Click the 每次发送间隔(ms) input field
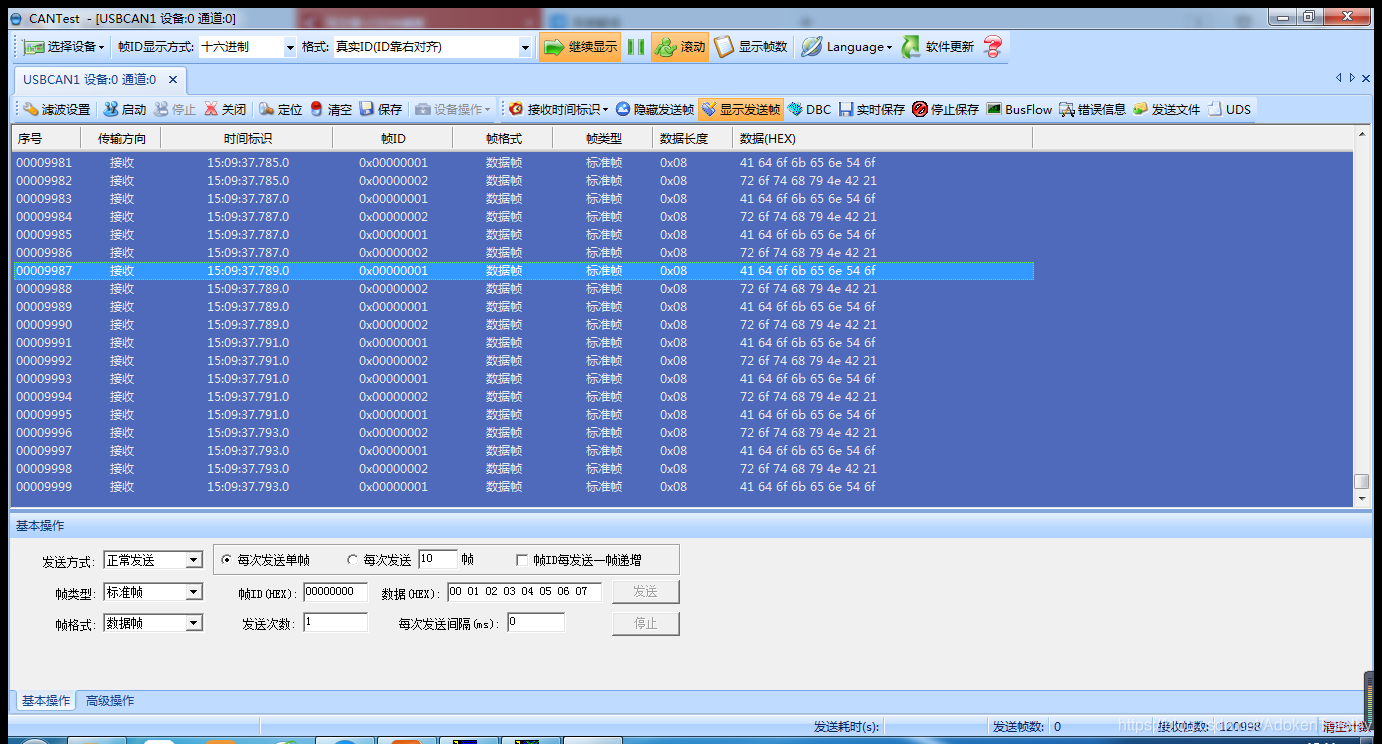Image resolution: width=1382 pixels, height=744 pixels. click(536, 623)
